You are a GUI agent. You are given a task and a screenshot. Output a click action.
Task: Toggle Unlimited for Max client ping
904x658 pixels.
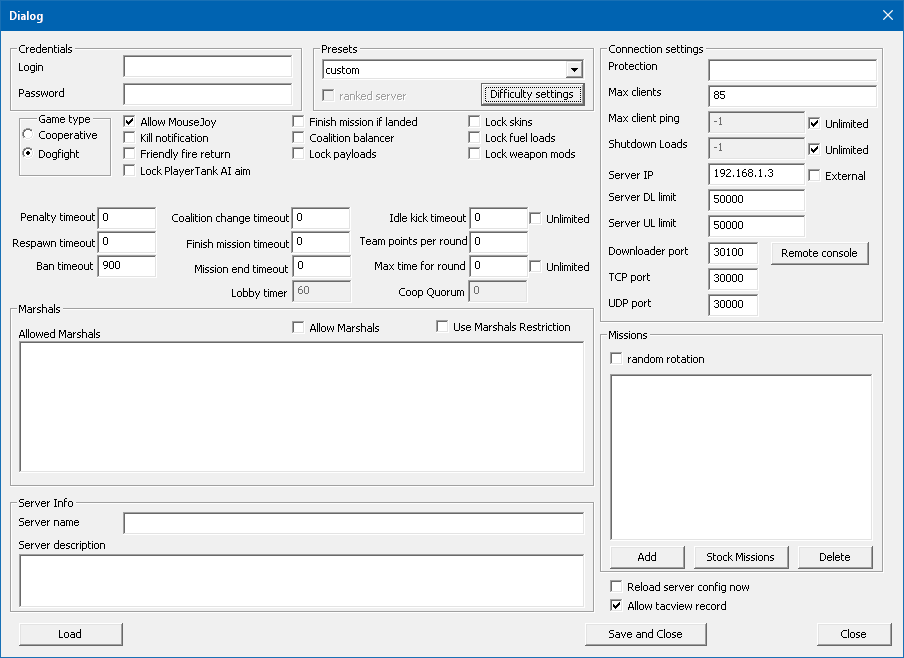tap(815, 124)
